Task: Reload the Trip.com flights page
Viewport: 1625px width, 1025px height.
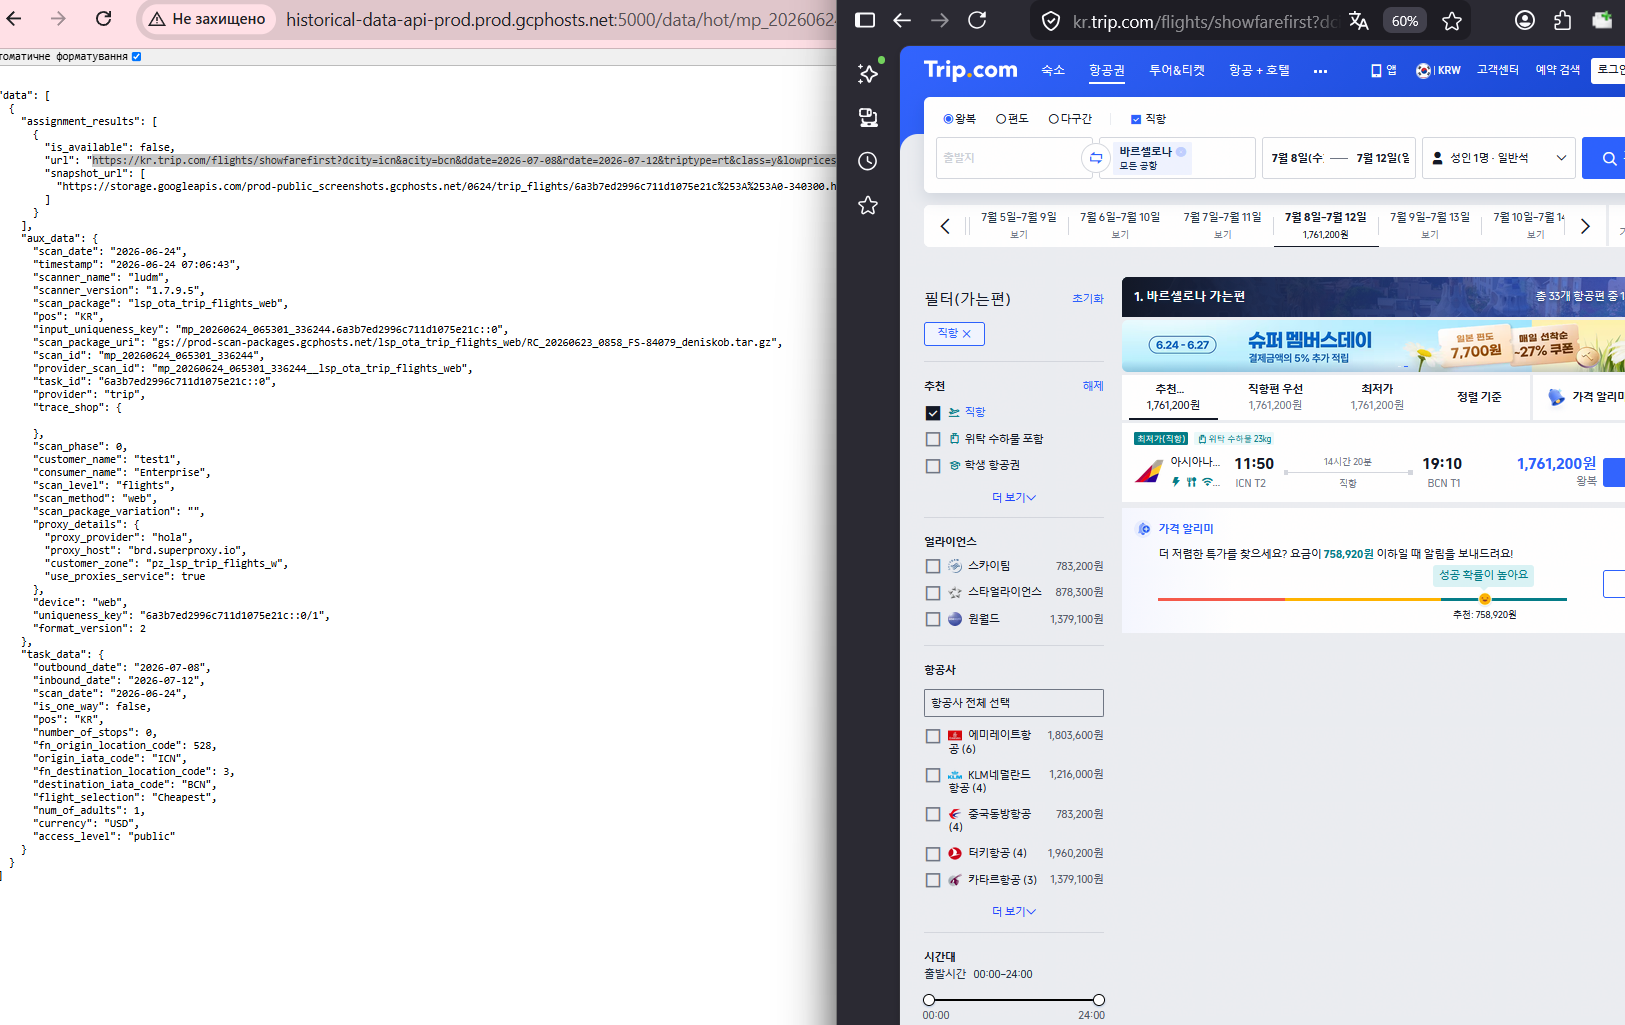Action: [x=978, y=20]
